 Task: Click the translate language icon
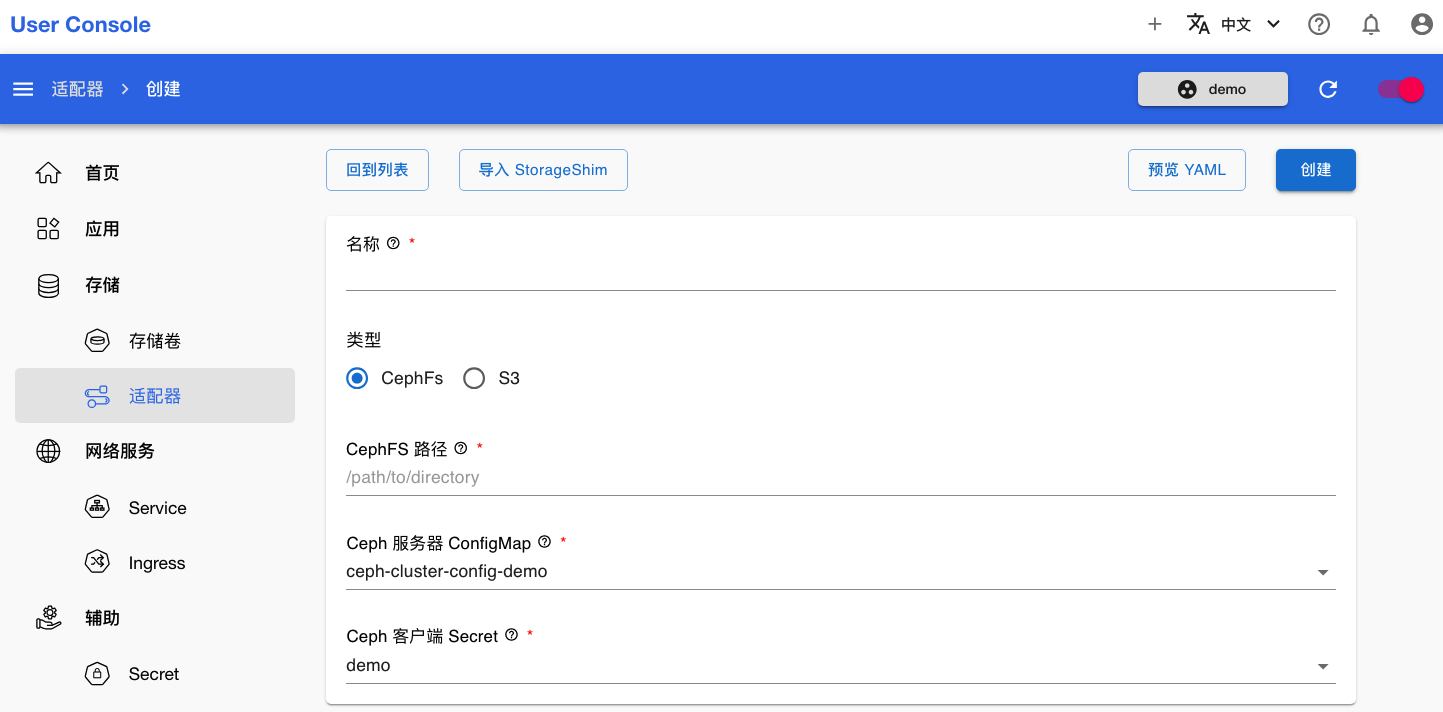[1198, 25]
